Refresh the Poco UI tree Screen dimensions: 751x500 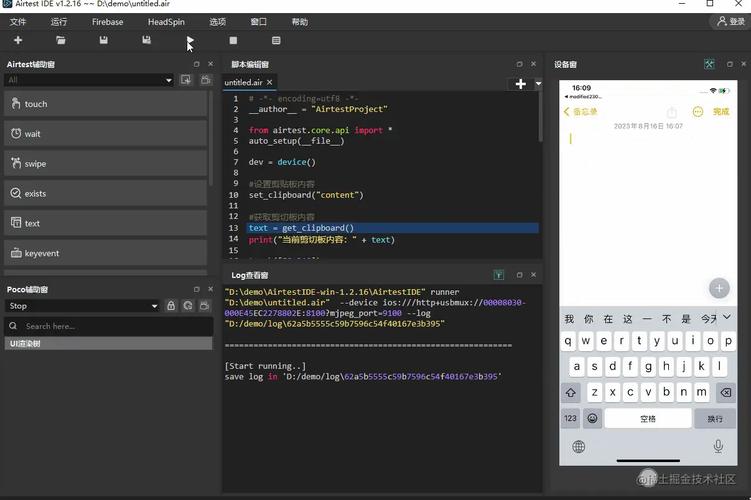click(188, 306)
